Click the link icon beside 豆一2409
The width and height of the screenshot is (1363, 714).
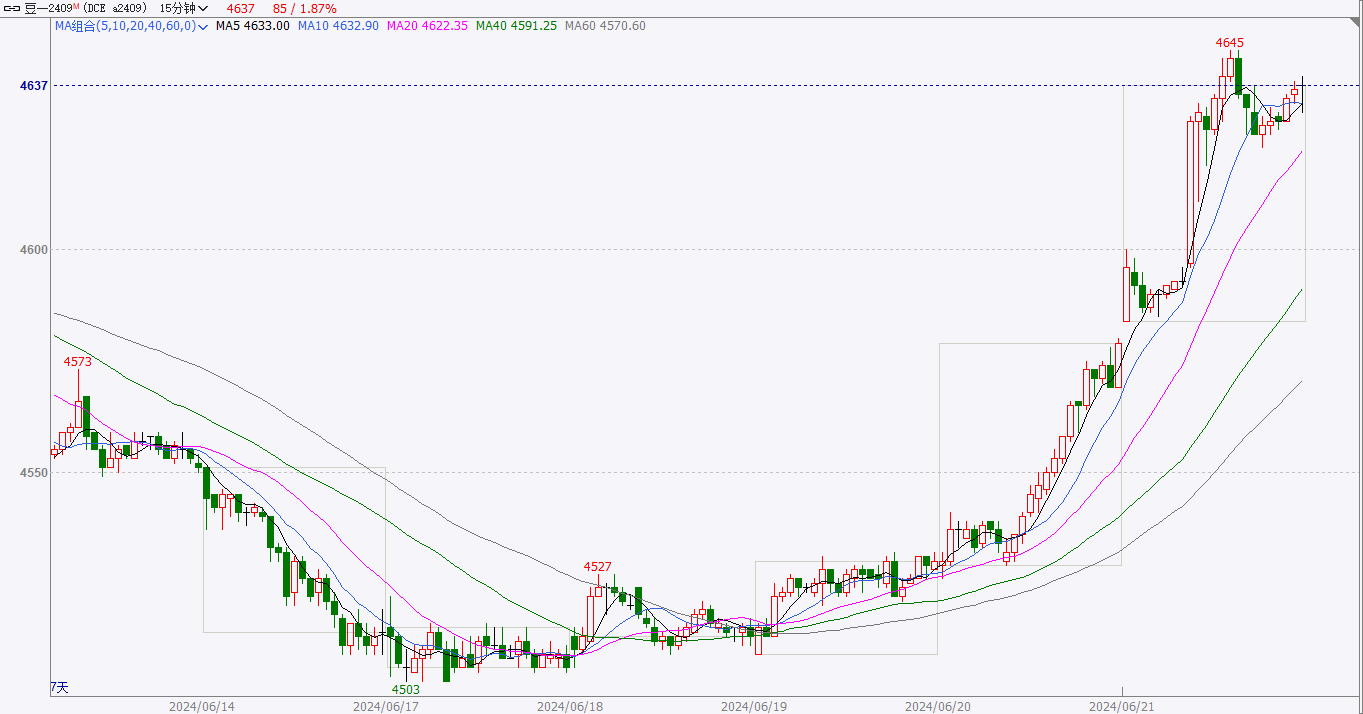pyautogui.click(x=12, y=8)
